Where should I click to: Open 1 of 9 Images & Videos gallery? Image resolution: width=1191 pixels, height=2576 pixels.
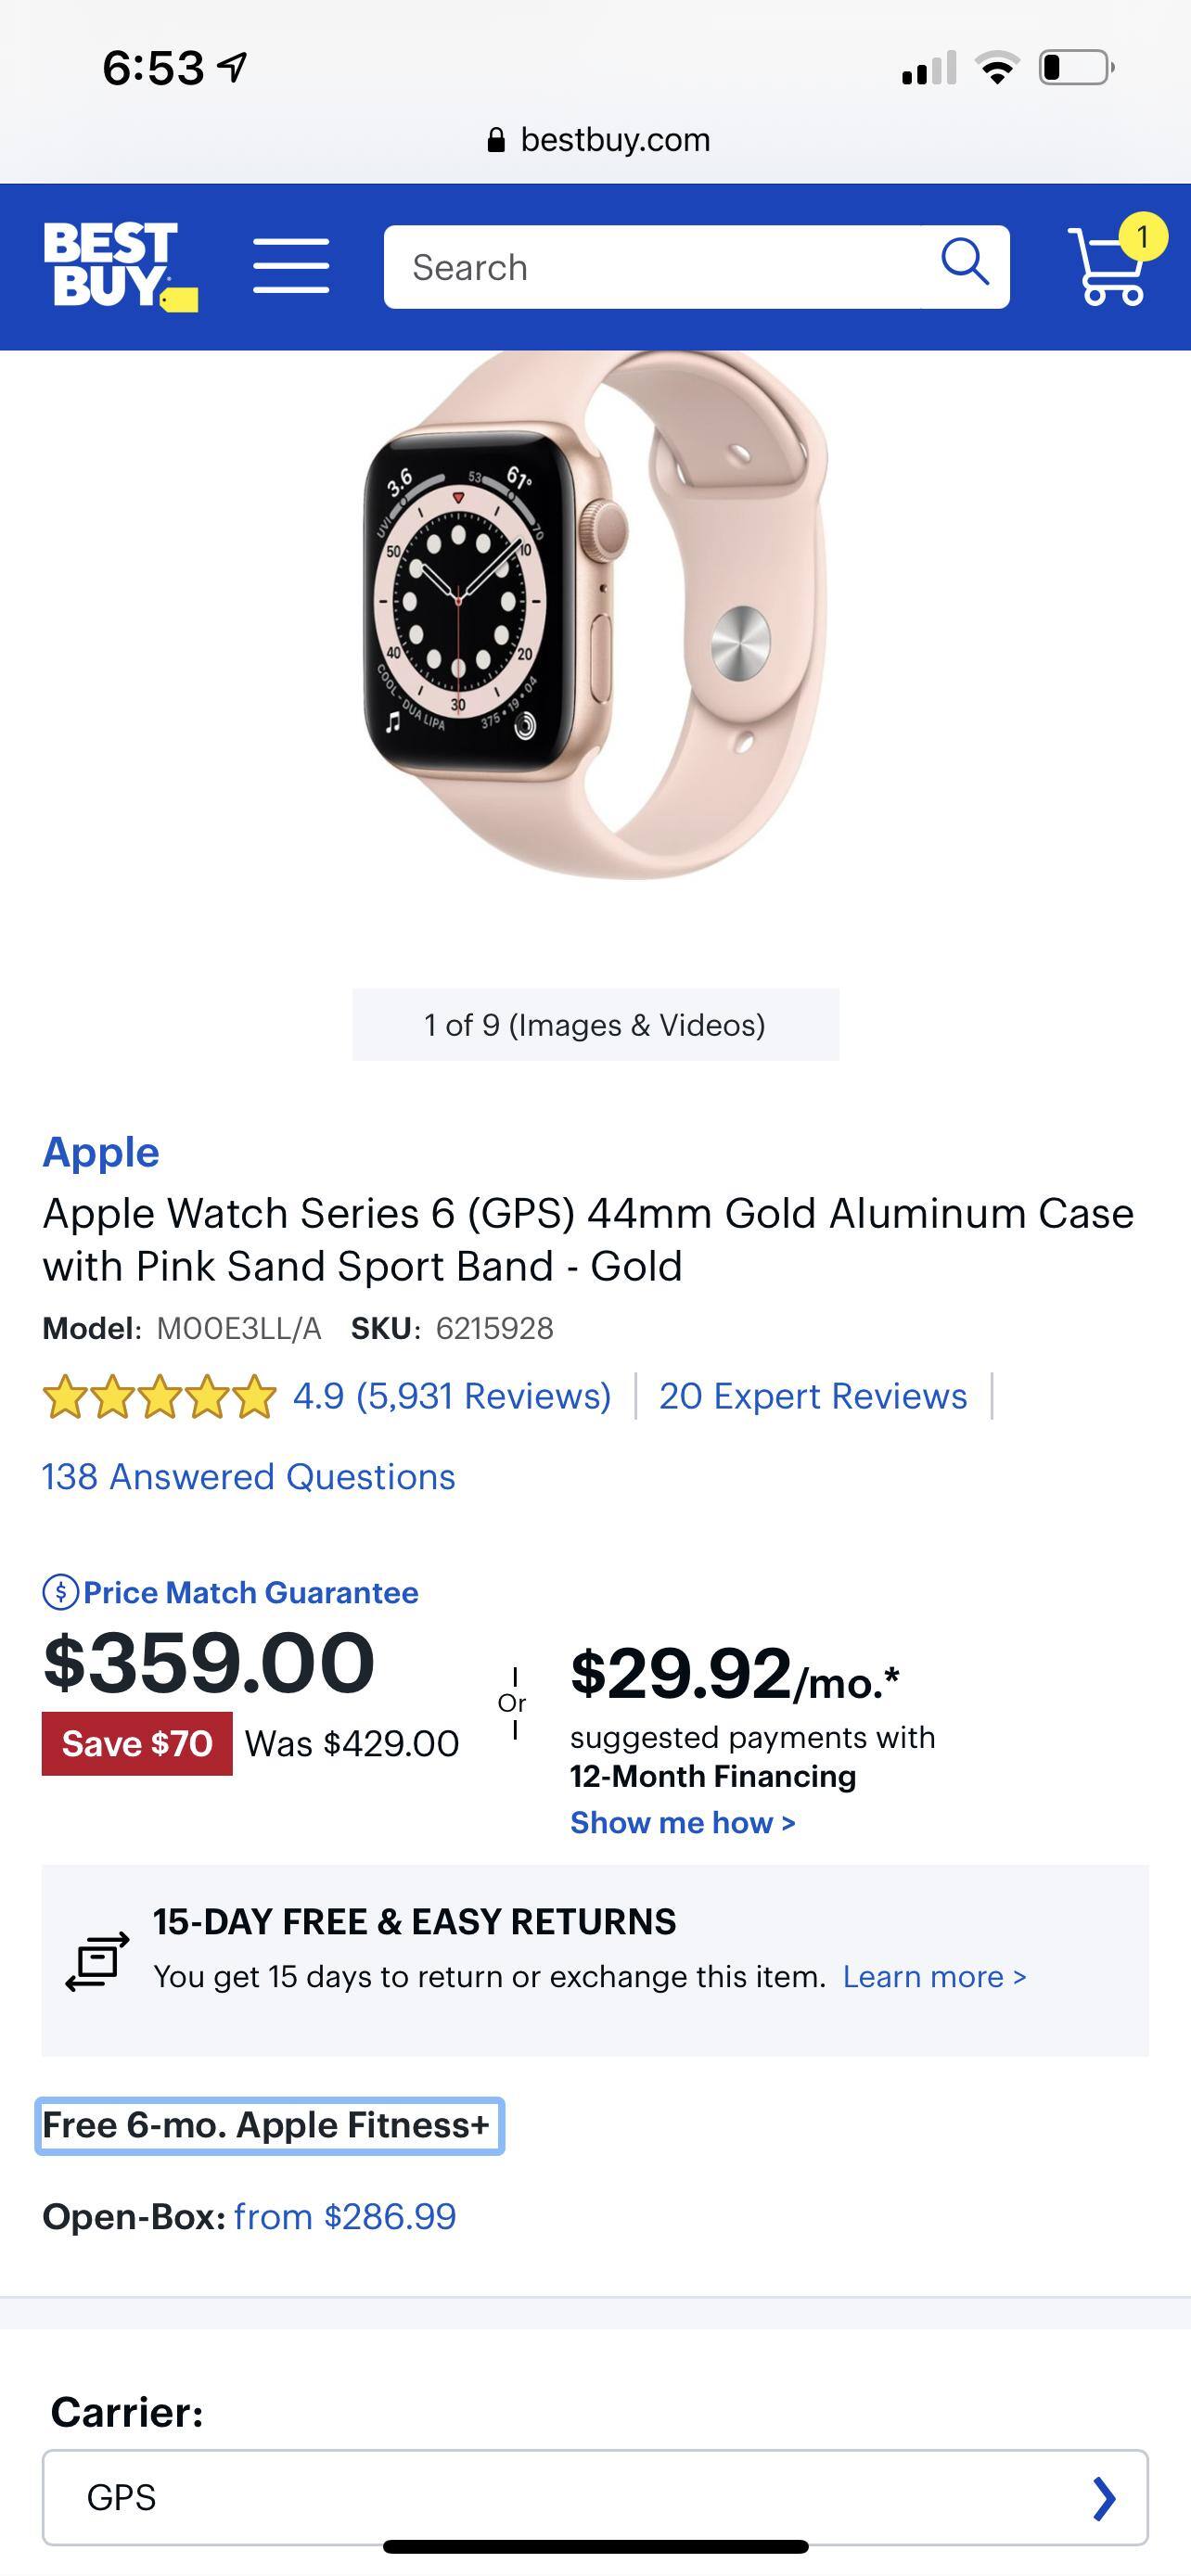[595, 1025]
